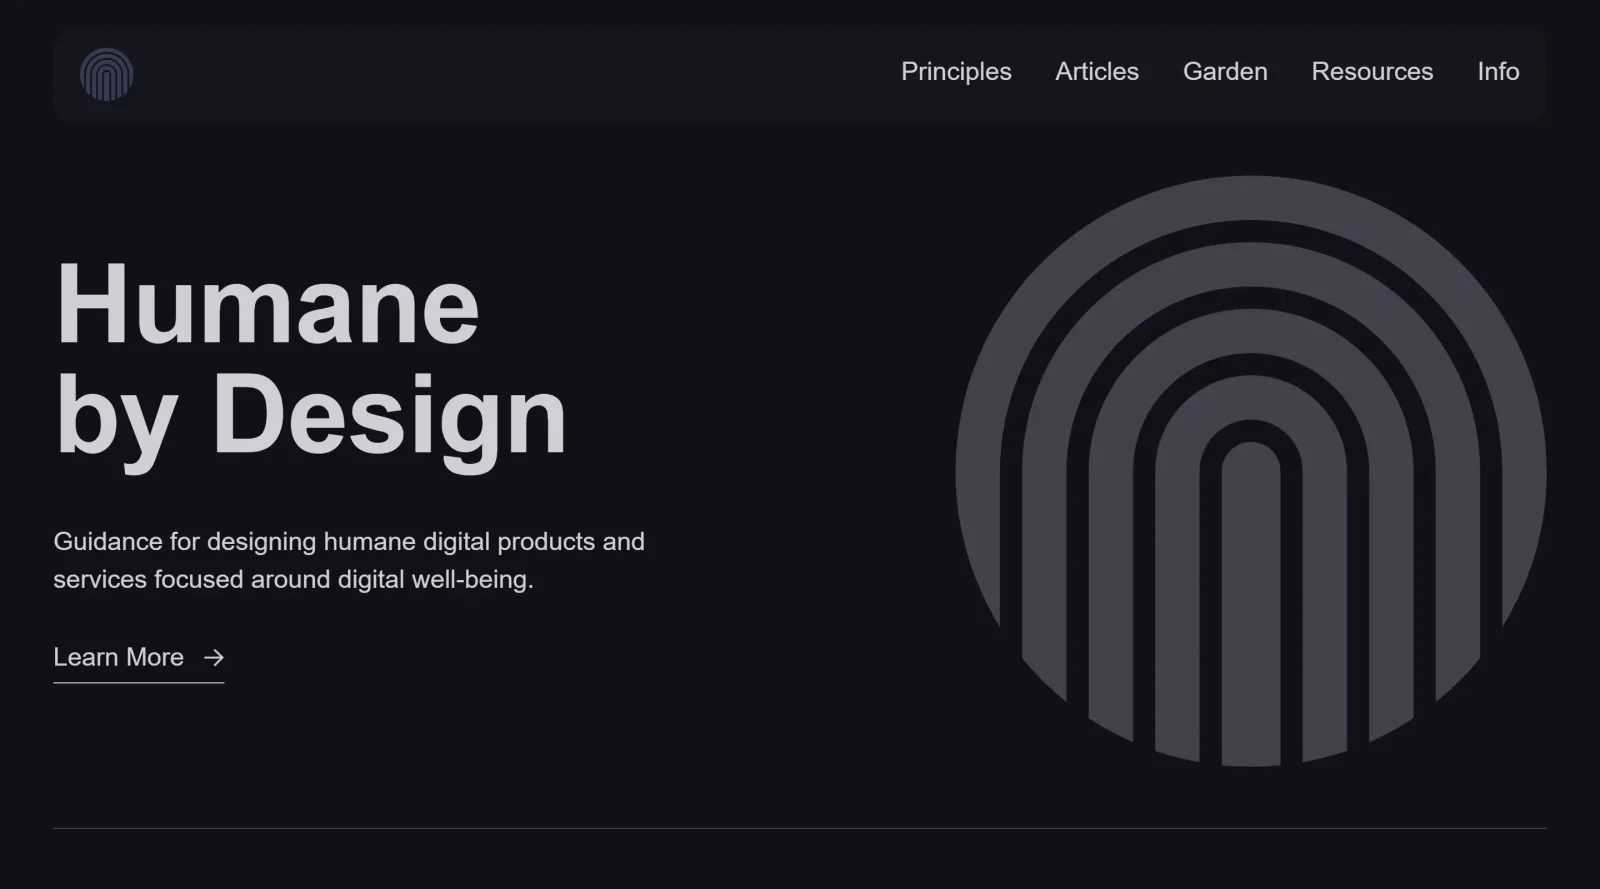This screenshot has width=1600, height=889.
Task: Open the Garden section
Action: pyautogui.click(x=1225, y=72)
